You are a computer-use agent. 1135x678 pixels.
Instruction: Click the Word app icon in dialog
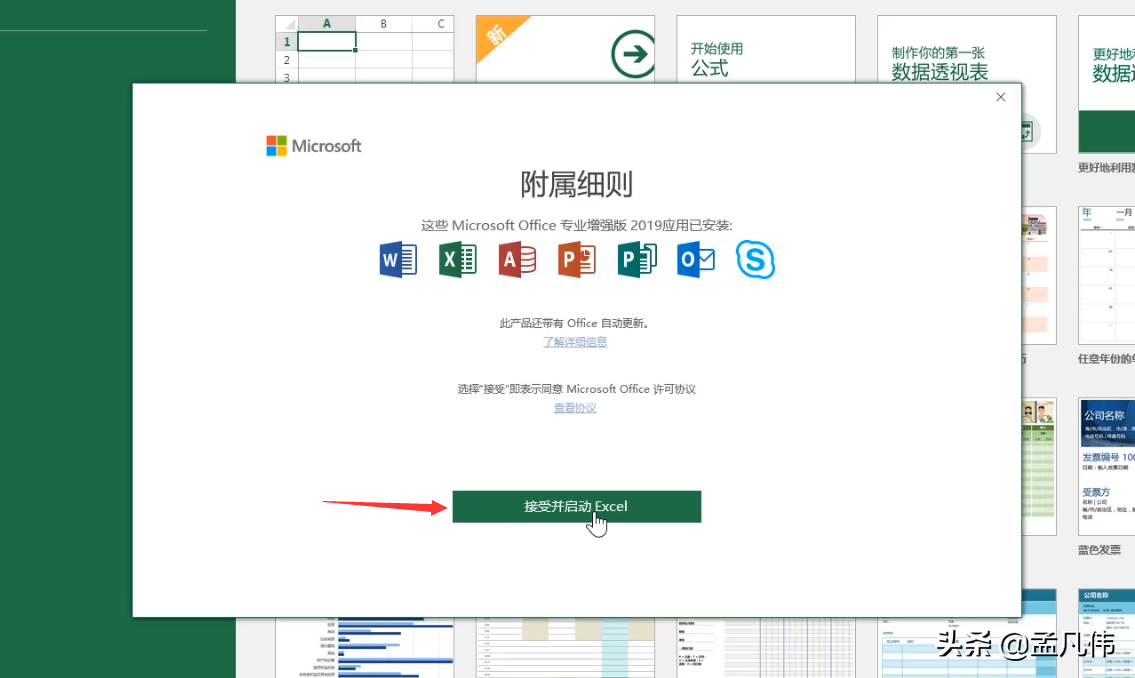coord(398,260)
